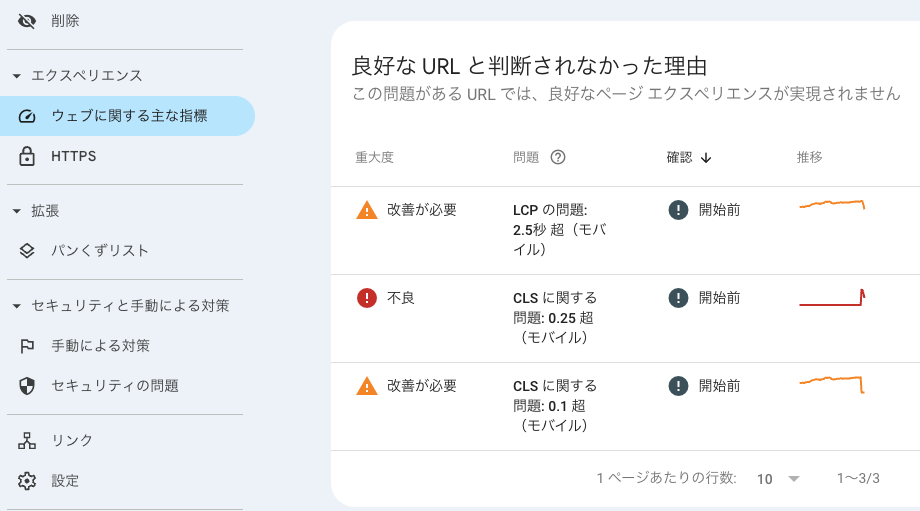
Task: Open the LCP の問題 2.5秒超 row
Action: click(625, 231)
